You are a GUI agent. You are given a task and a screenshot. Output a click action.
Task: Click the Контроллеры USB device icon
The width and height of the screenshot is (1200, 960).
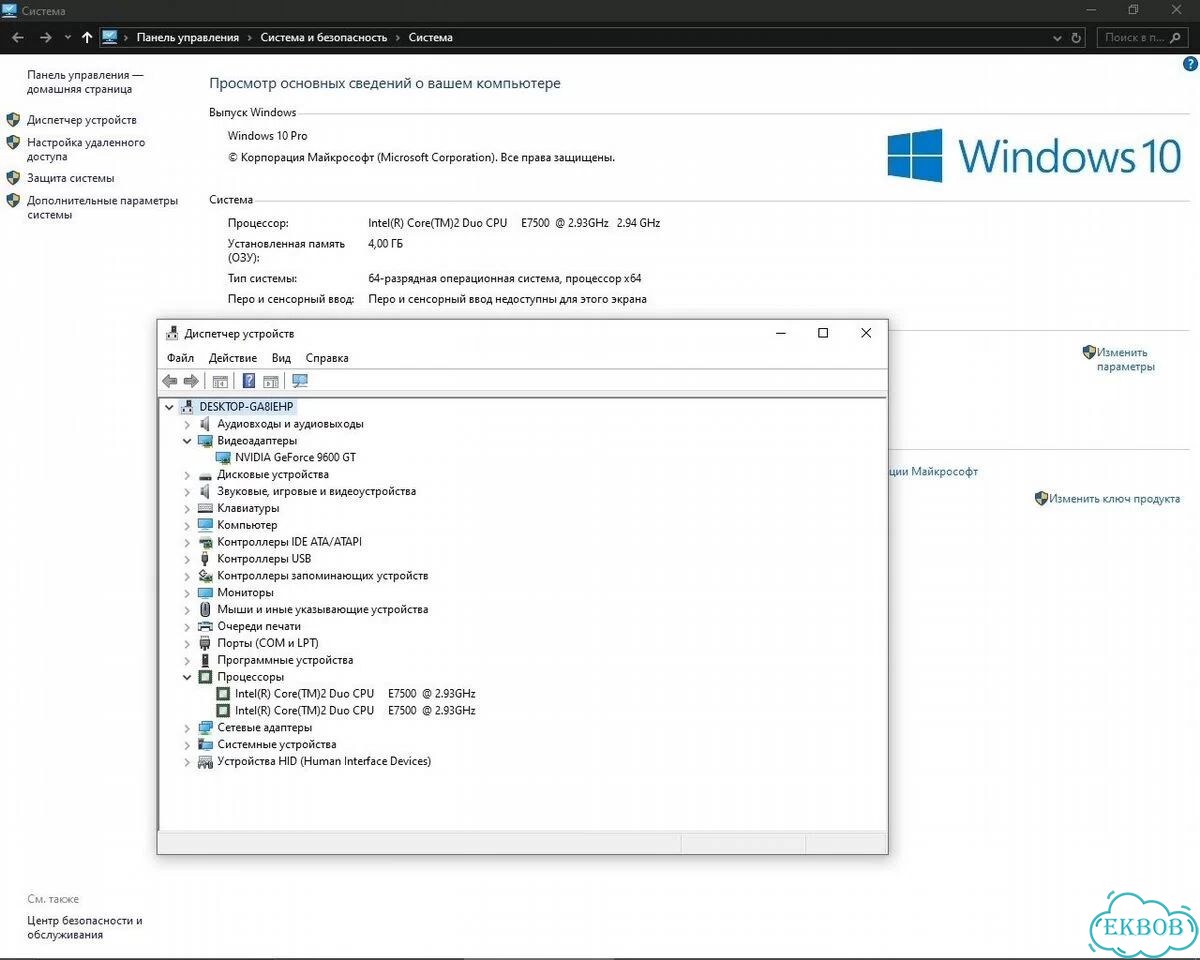coord(205,559)
